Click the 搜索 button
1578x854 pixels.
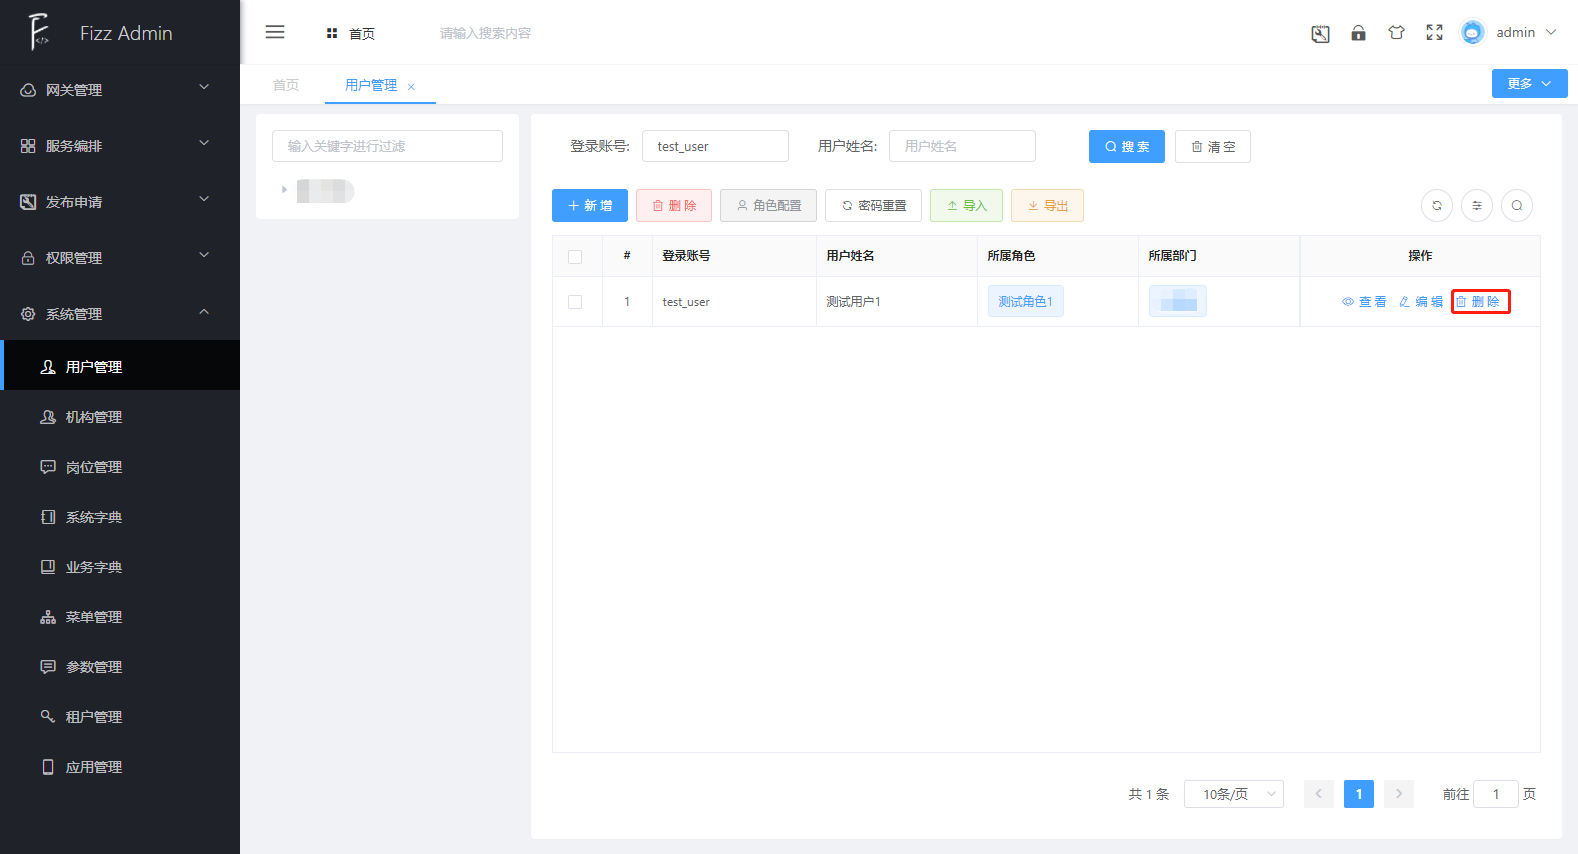click(1126, 146)
